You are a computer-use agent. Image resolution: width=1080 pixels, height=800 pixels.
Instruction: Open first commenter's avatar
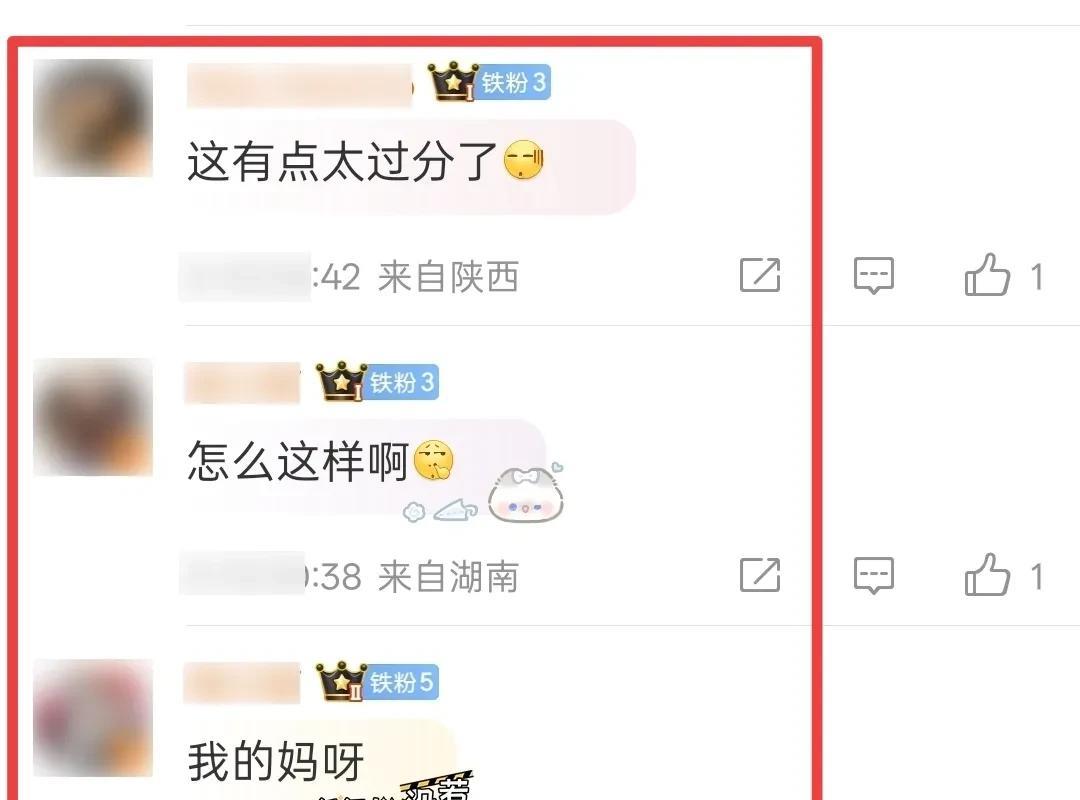click(x=93, y=118)
